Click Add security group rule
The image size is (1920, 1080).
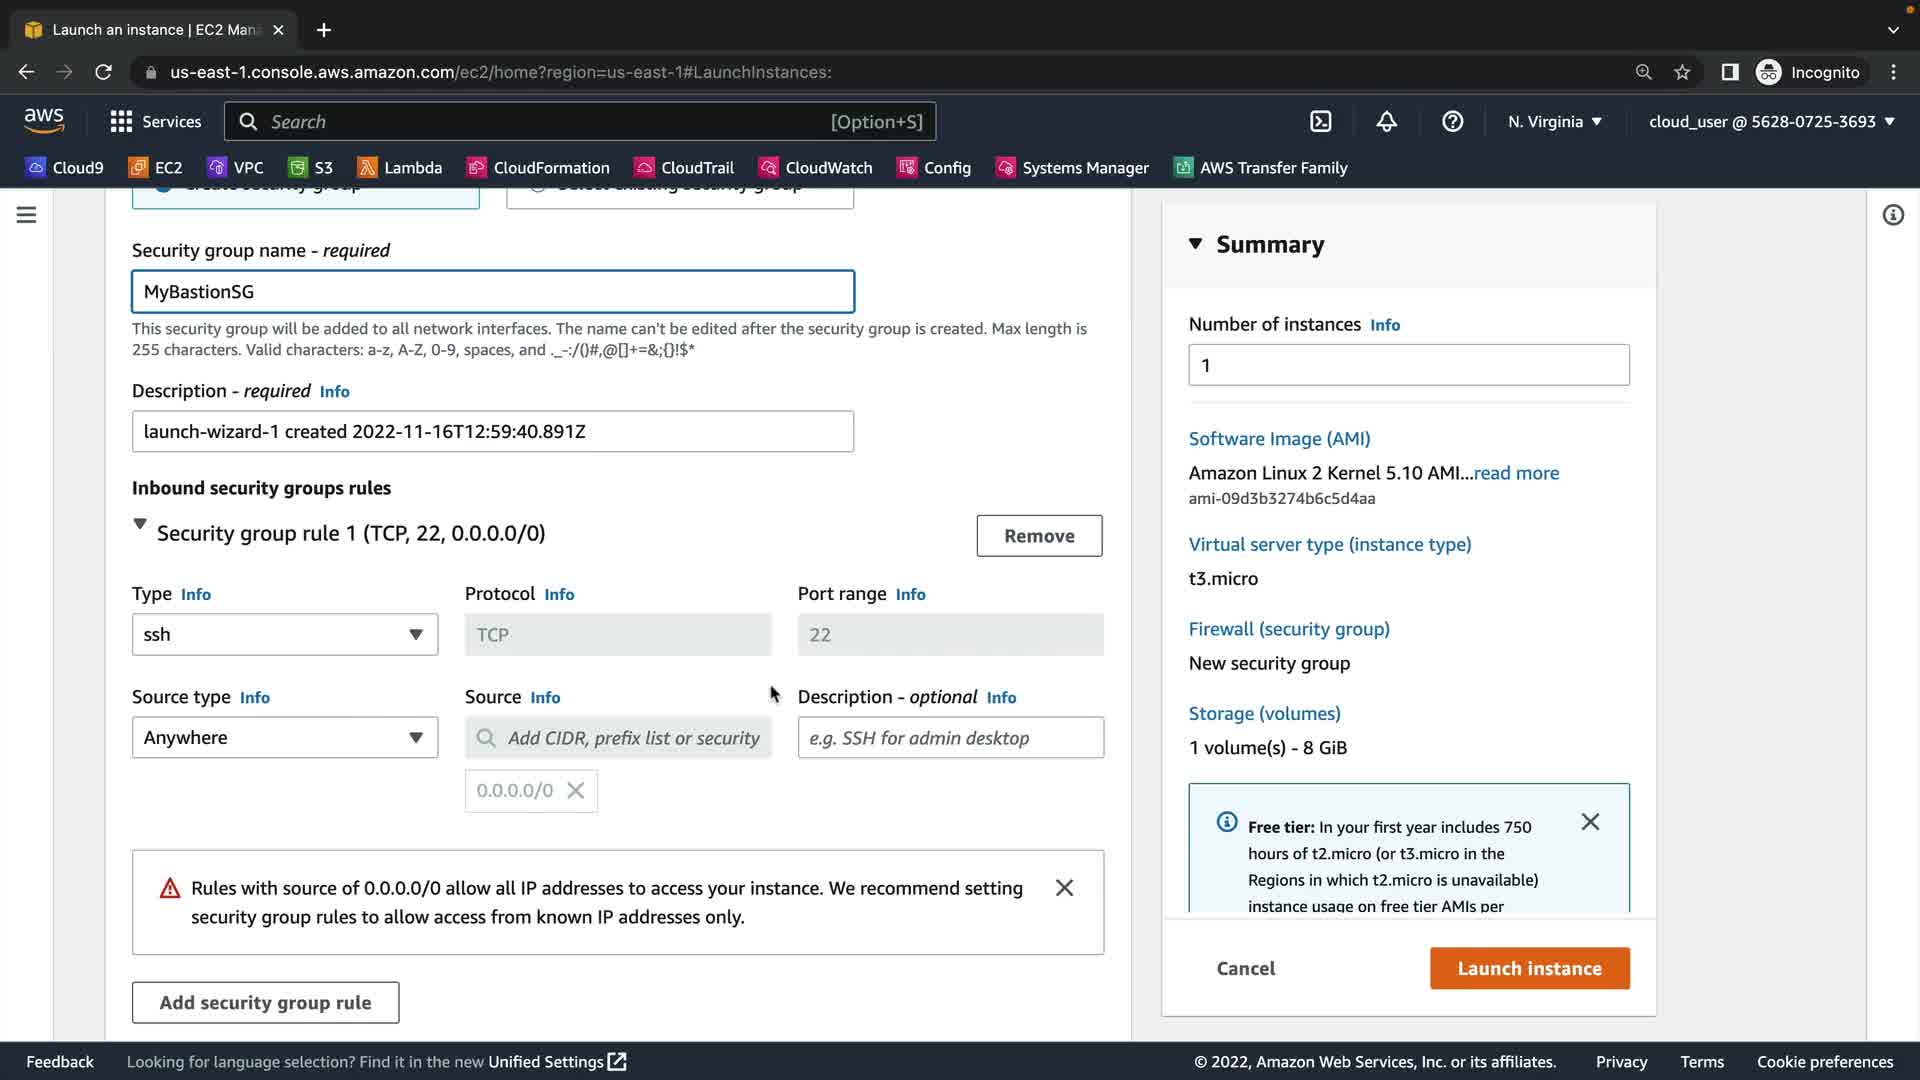point(265,1003)
